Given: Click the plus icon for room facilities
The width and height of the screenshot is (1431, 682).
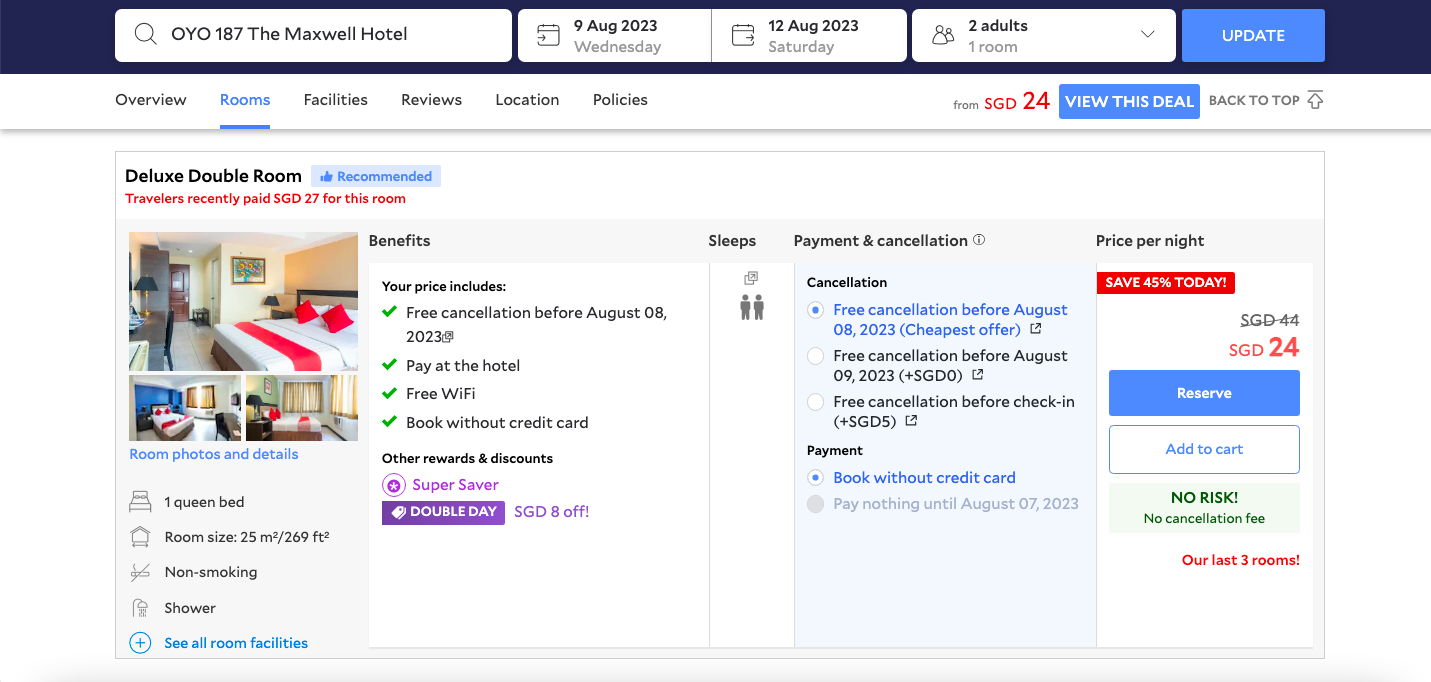Looking at the screenshot, I should pyautogui.click(x=140, y=643).
